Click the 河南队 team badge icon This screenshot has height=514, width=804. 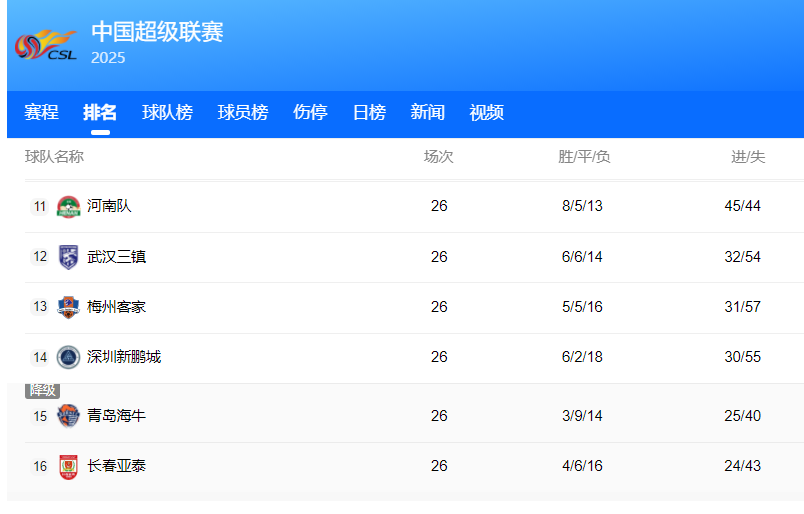coord(68,207)
